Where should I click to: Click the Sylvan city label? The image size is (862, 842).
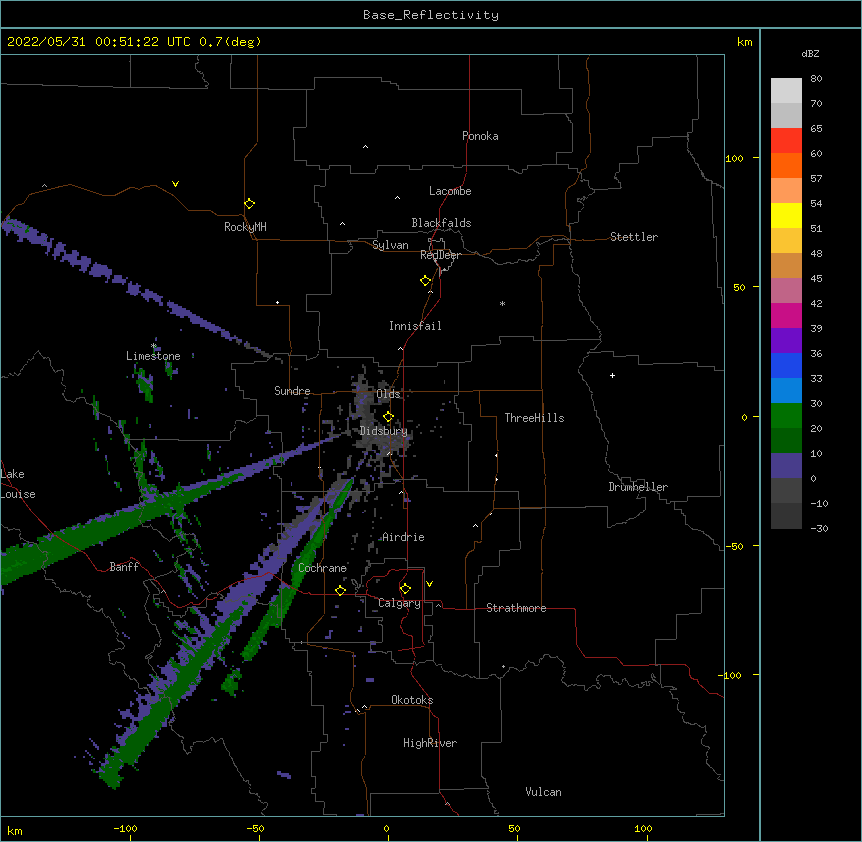[x=390, y=245]
